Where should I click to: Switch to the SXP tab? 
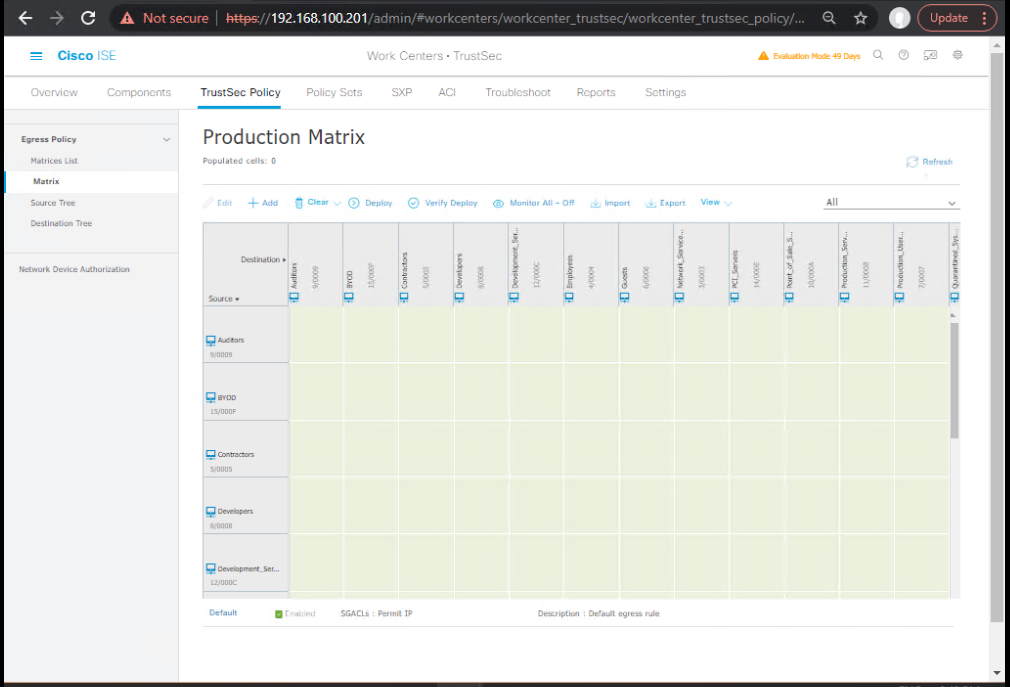(x=402, y=92)
